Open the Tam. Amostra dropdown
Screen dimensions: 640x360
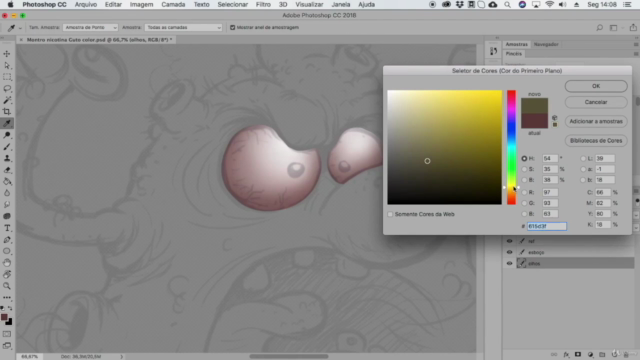pyautogui.click(x=90, y=27)
